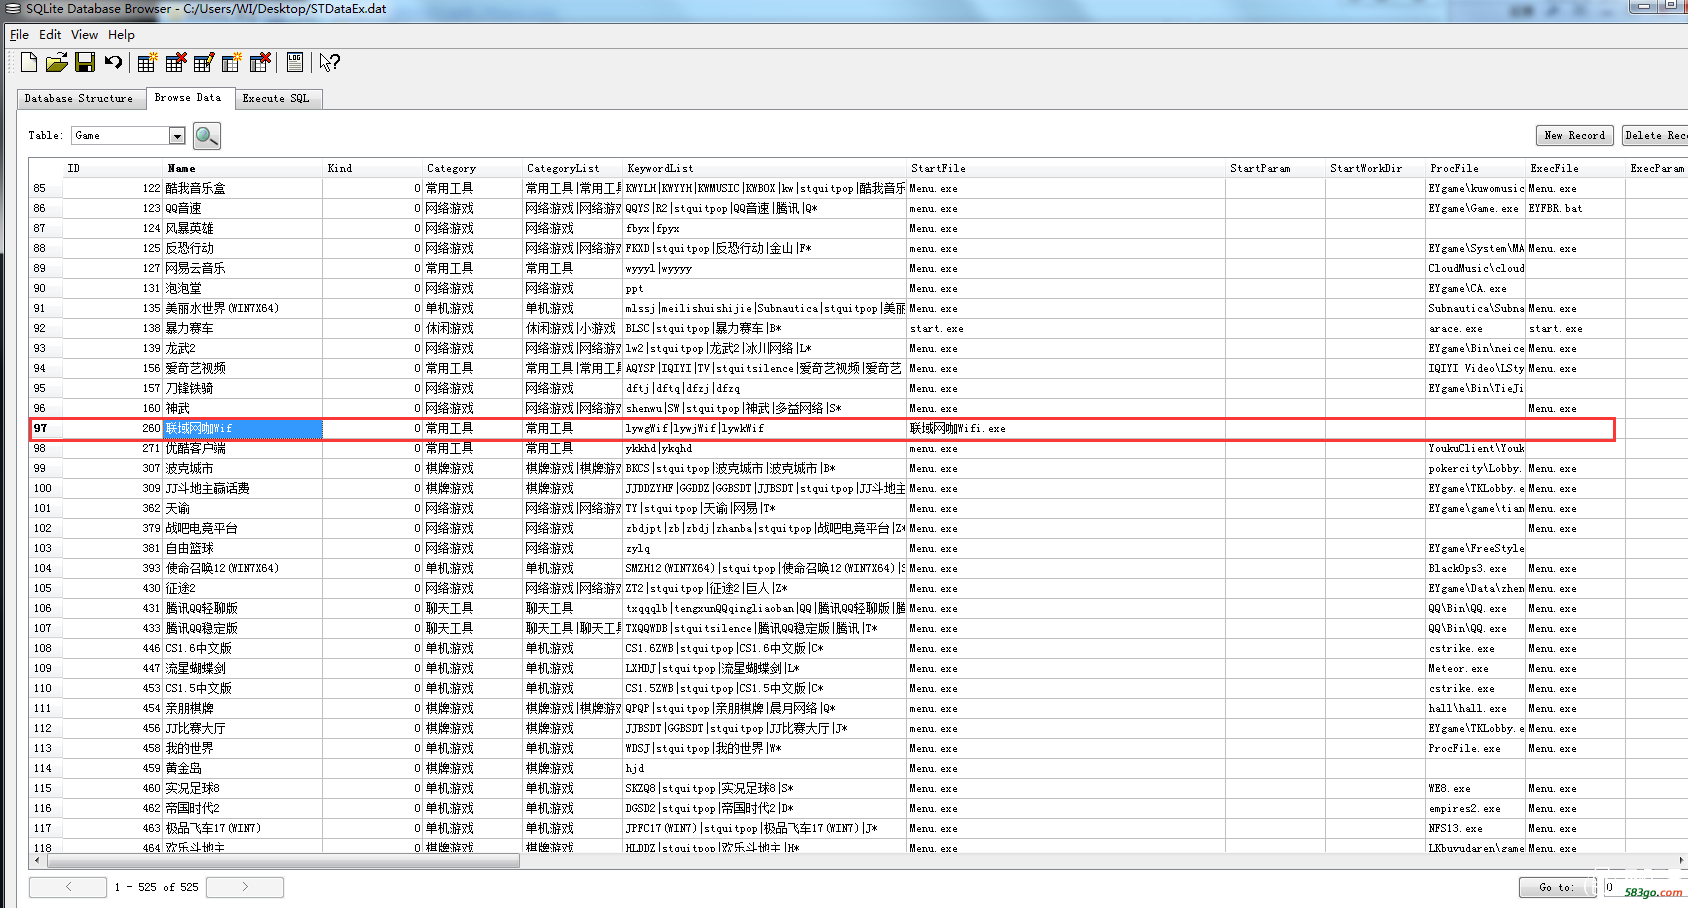Click the CategoryList column header

click(573, 168)
